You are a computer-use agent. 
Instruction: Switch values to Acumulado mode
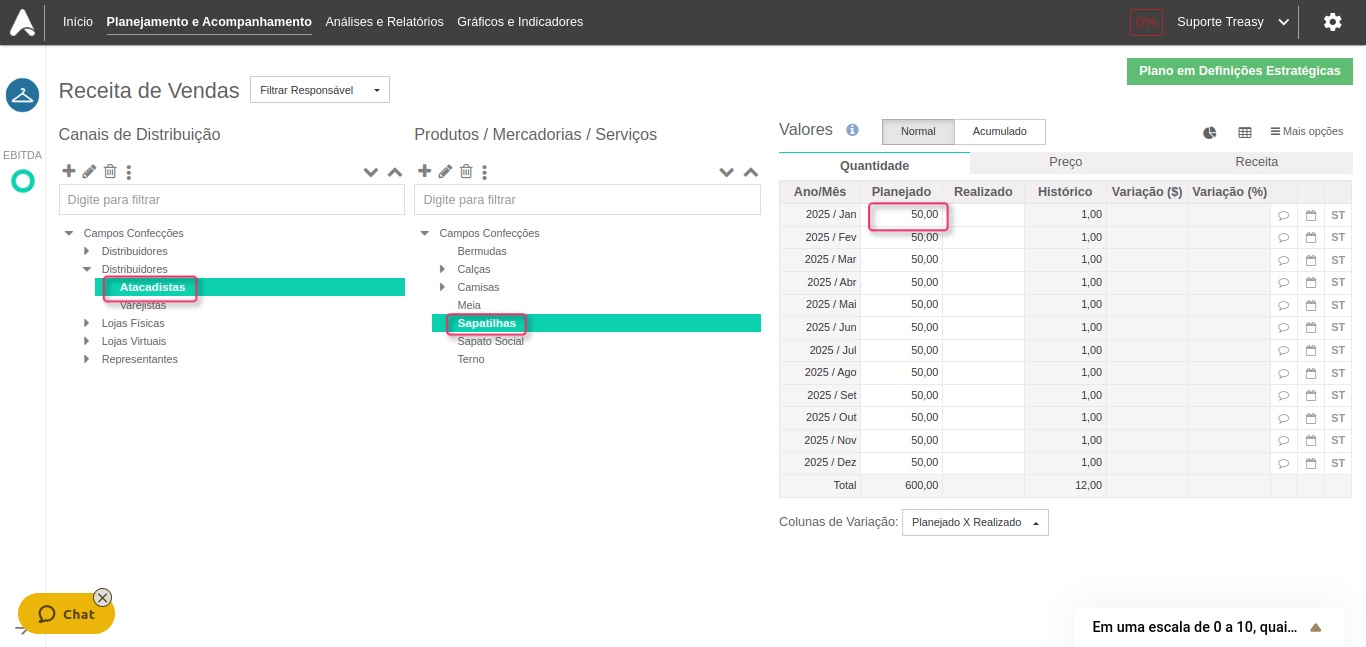tap(999, 131)
